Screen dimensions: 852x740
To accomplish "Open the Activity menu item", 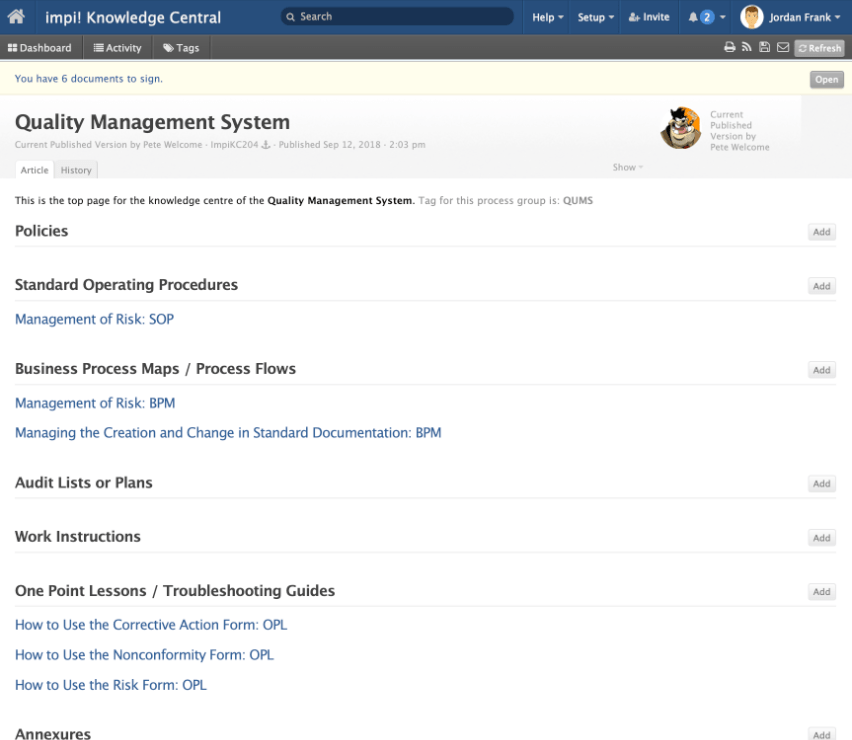I will pos(118,48).
